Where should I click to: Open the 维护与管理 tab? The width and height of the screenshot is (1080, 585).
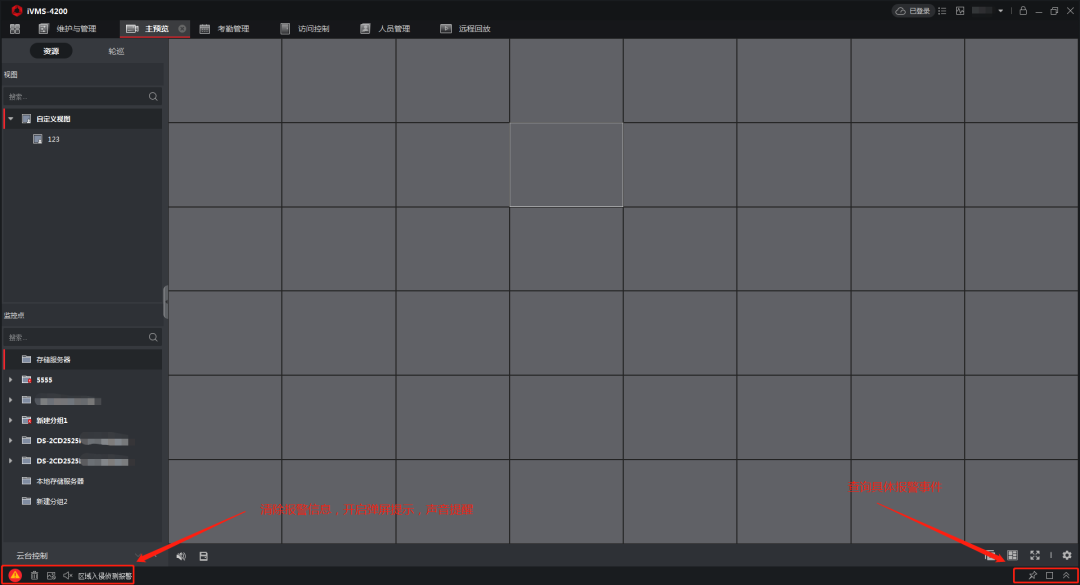(x=68, y=29)
